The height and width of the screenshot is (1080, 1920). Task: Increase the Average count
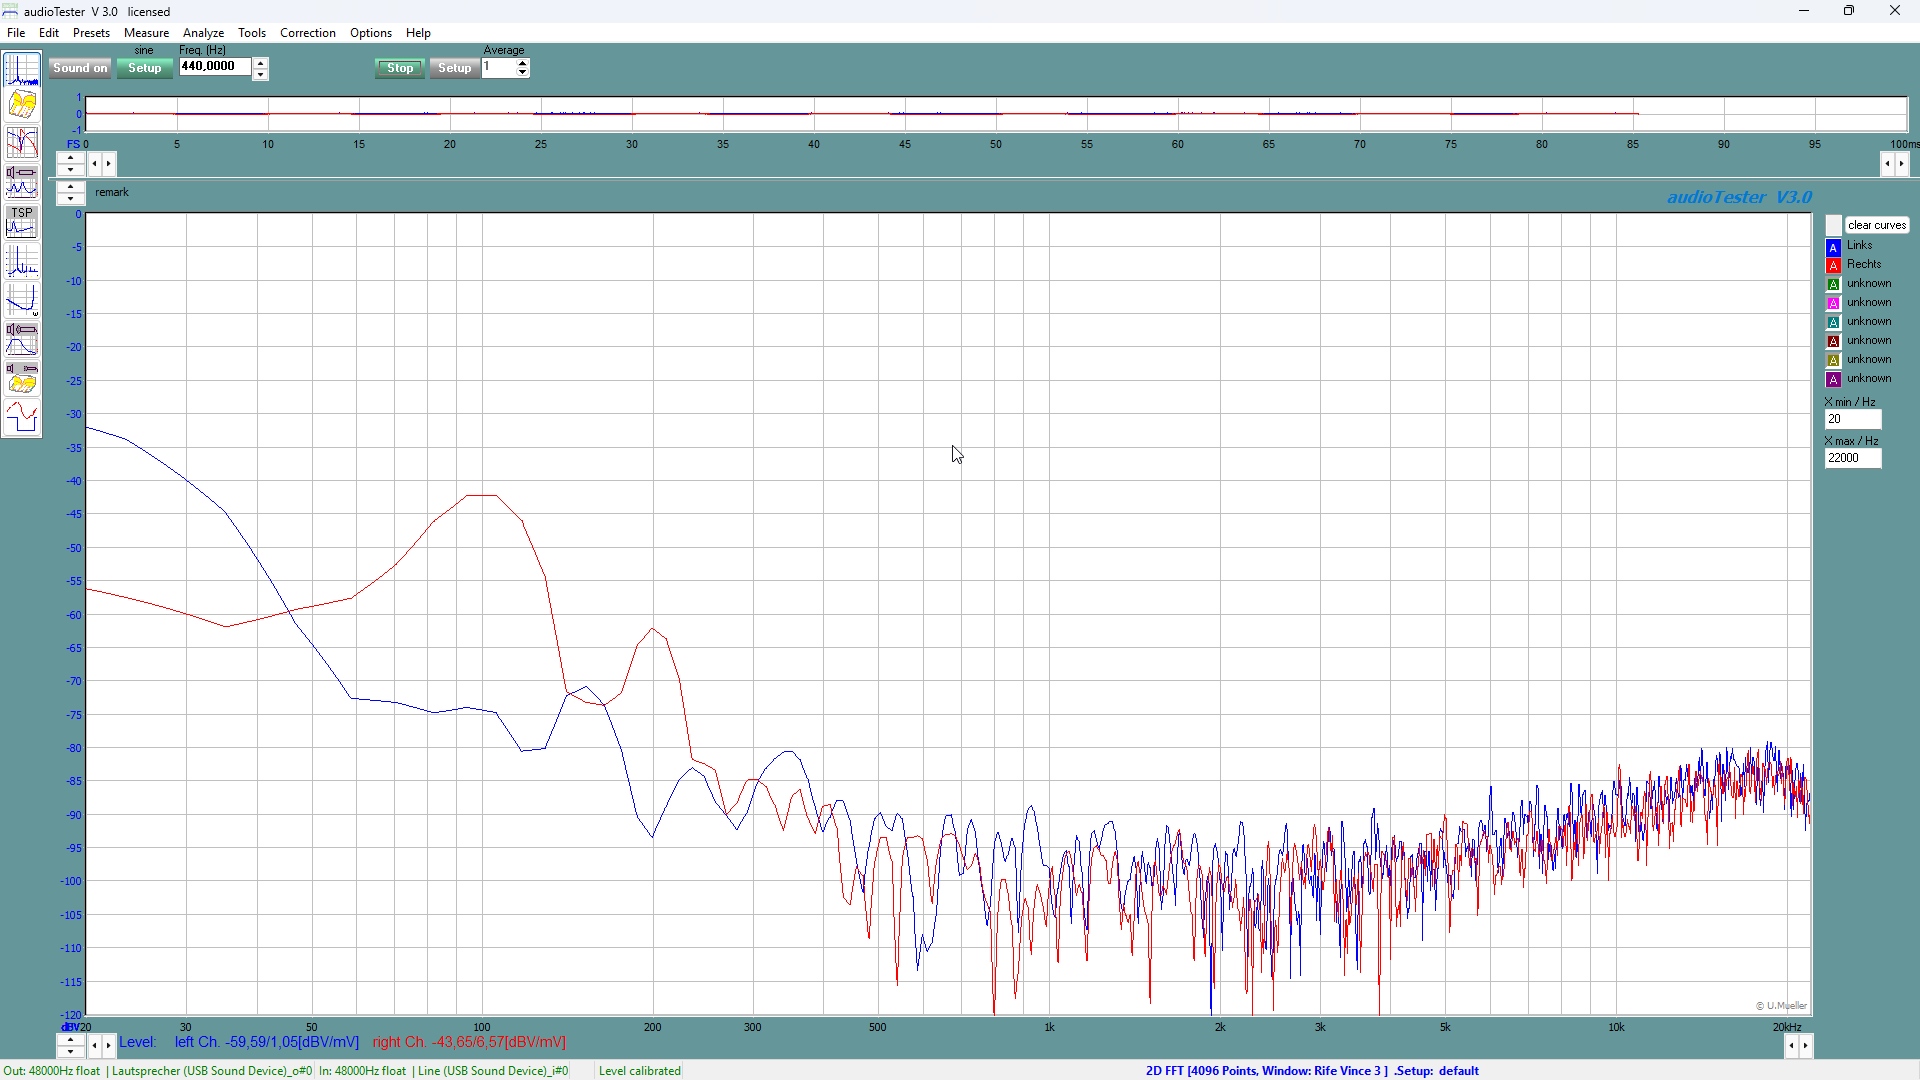[x=523, y=63]
